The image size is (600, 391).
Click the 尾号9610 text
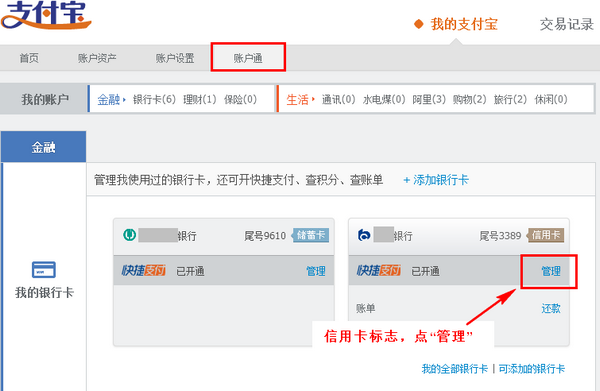coord(265,236)
